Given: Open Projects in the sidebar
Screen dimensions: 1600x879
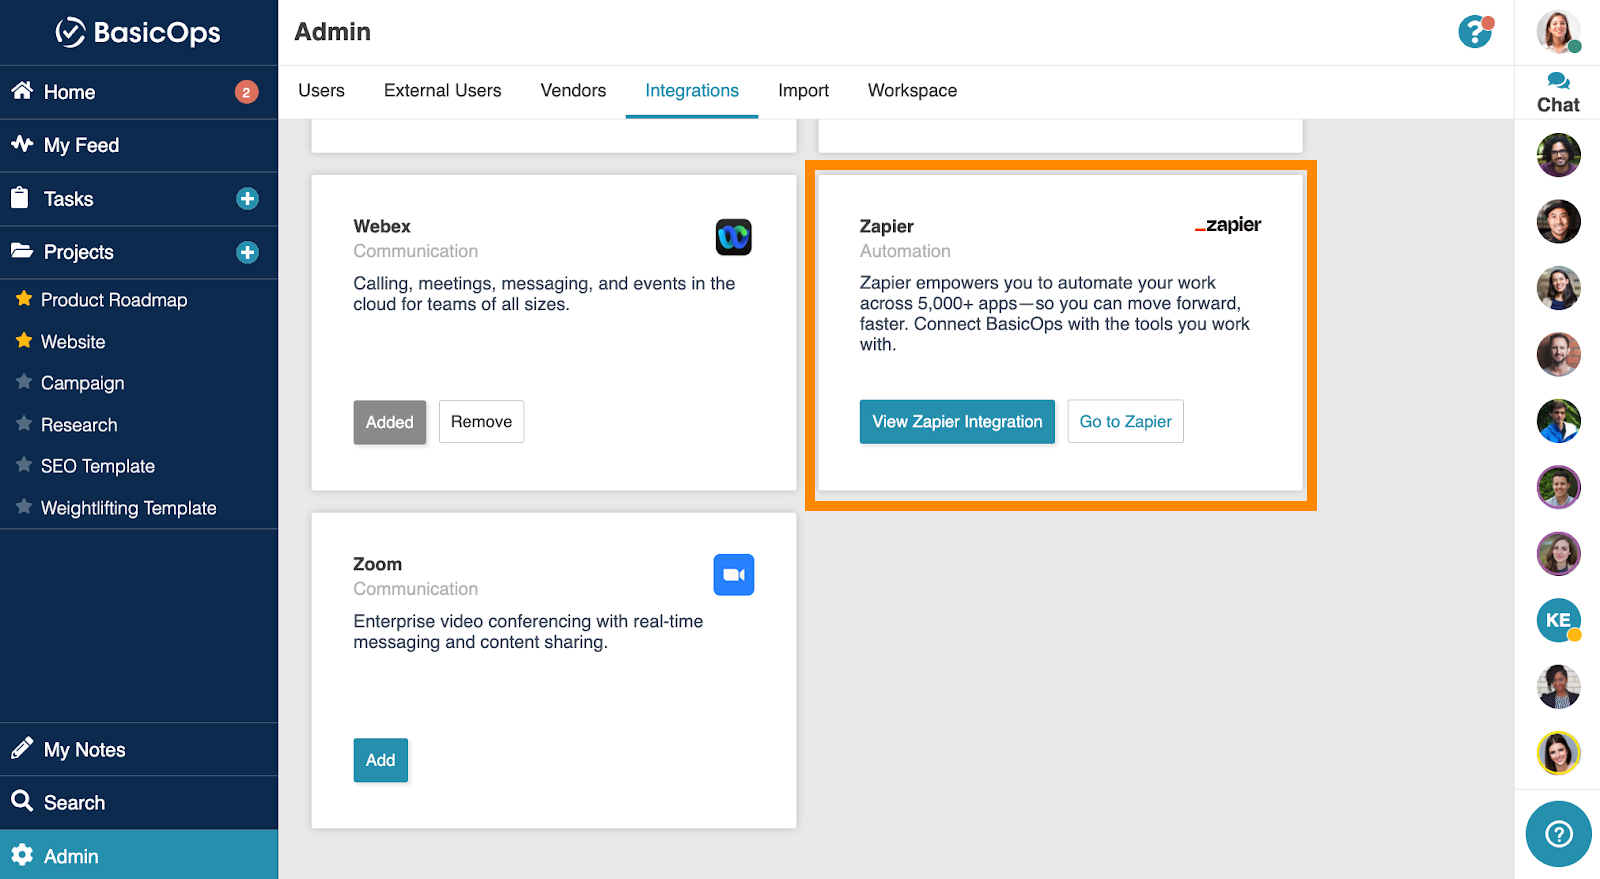Looking at the screenshot, I should tap(139, 252).
